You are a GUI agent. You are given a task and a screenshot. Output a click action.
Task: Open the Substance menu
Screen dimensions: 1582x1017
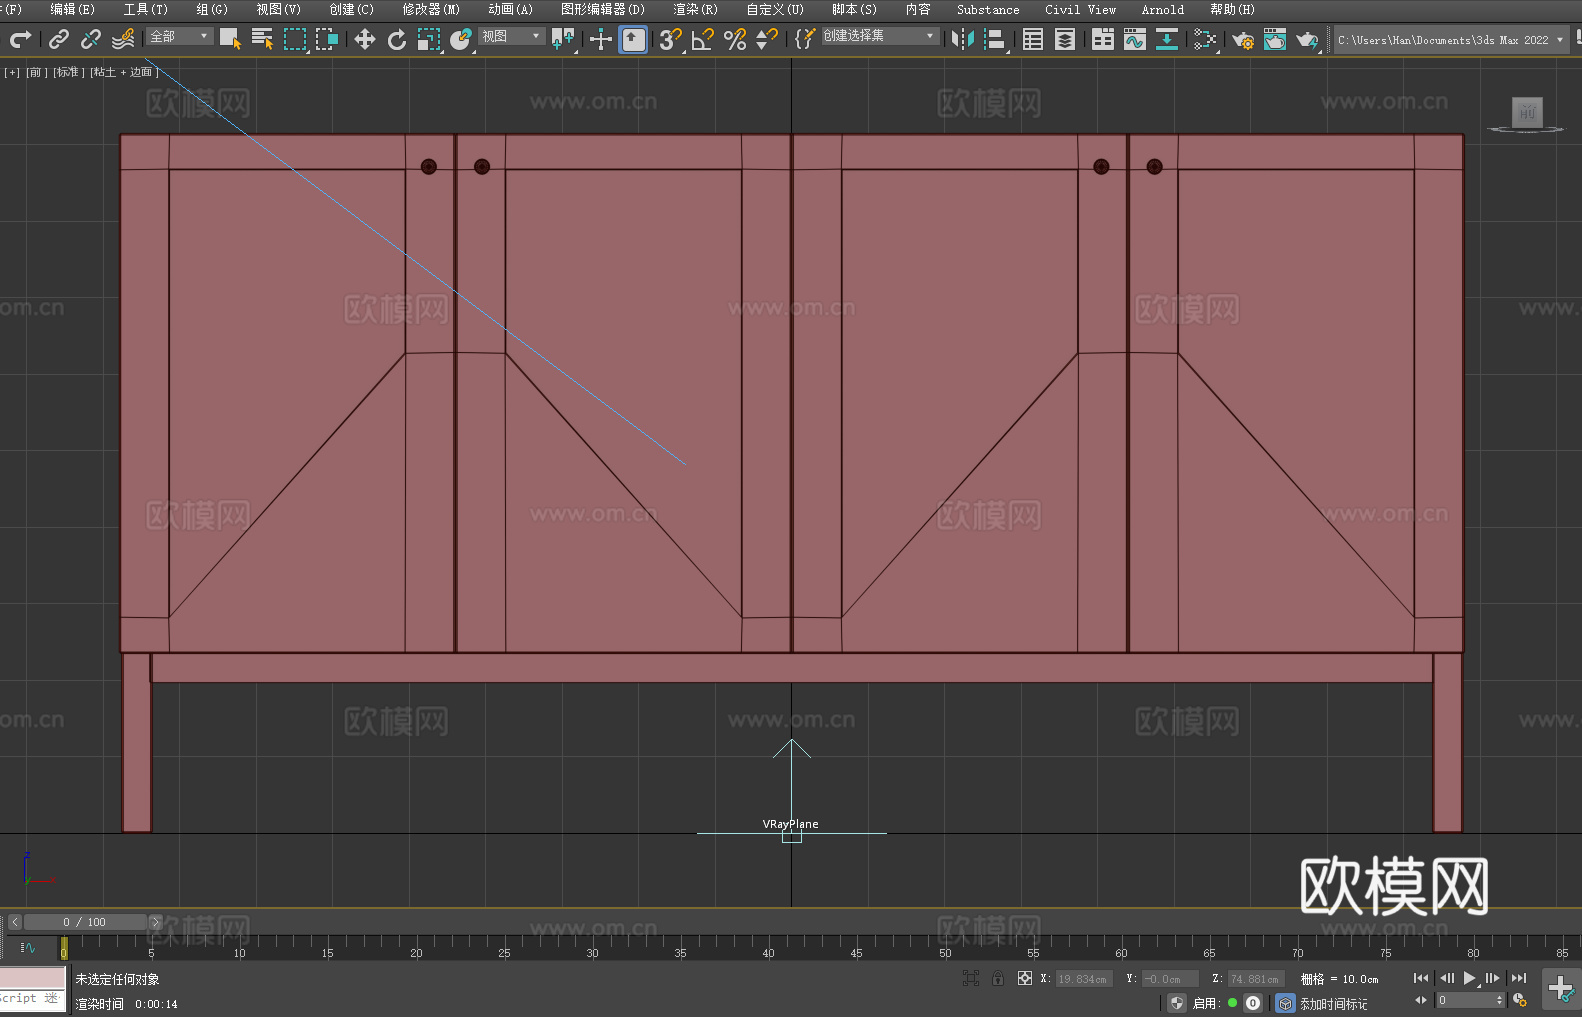tap(988, 9)
